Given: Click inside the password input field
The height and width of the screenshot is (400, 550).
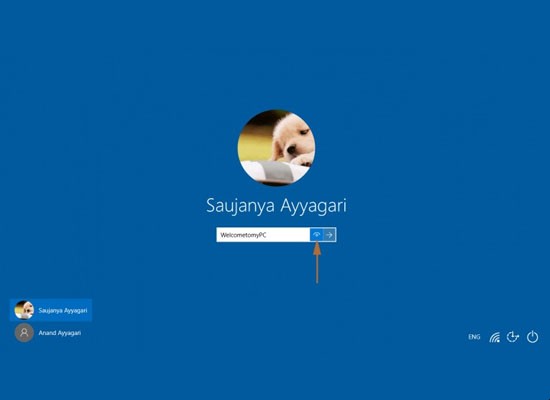Looking at the screenshot, I should coord(263,235).
